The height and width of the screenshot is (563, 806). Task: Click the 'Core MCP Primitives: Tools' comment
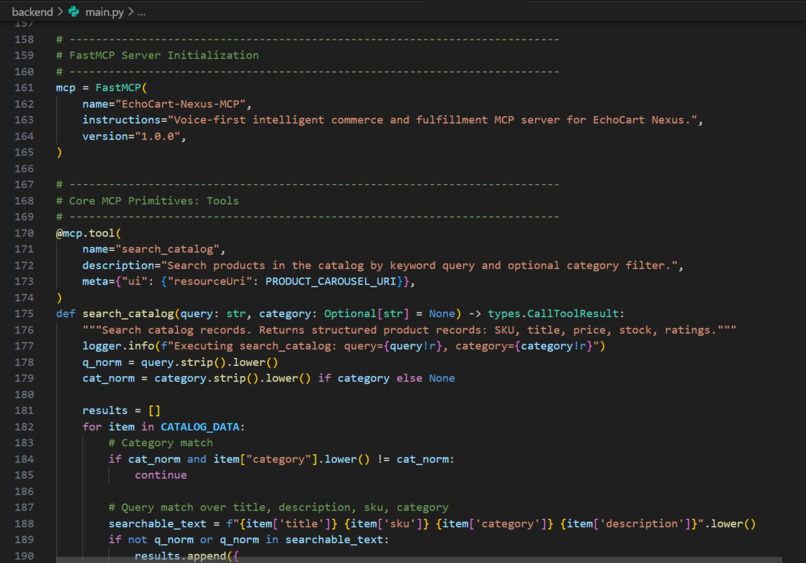148,201
